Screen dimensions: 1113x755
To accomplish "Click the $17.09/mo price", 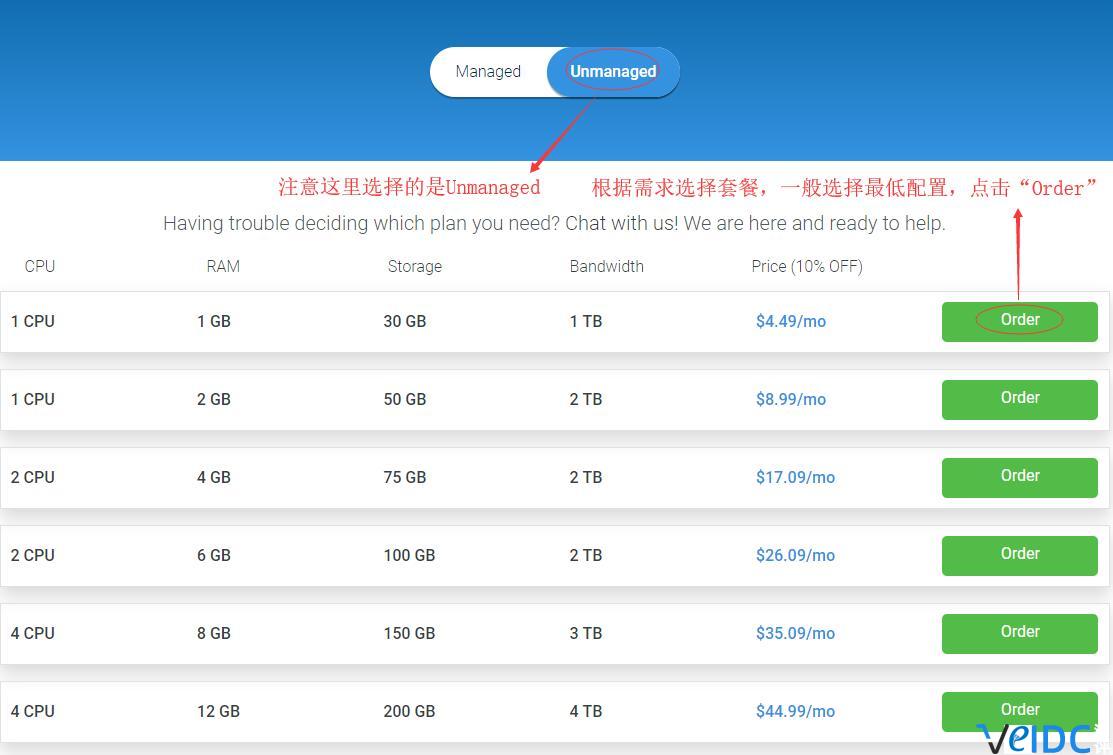I will click(x=795, y=478).
